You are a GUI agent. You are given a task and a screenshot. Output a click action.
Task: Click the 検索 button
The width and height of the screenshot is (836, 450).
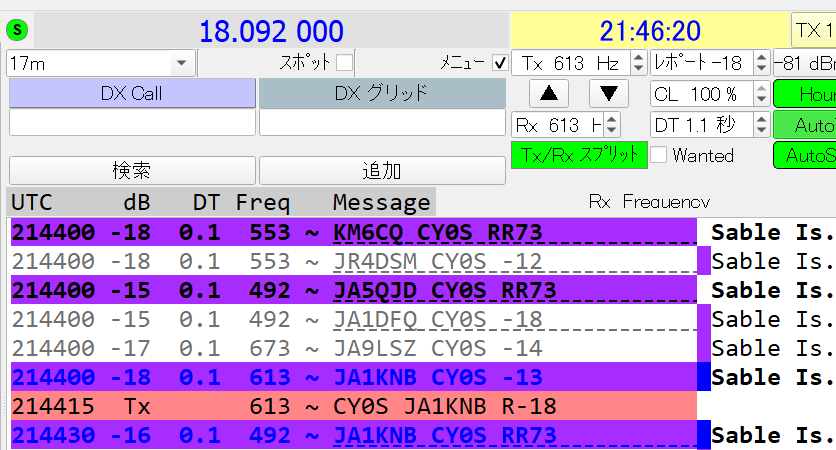click(x=132, y=171)
